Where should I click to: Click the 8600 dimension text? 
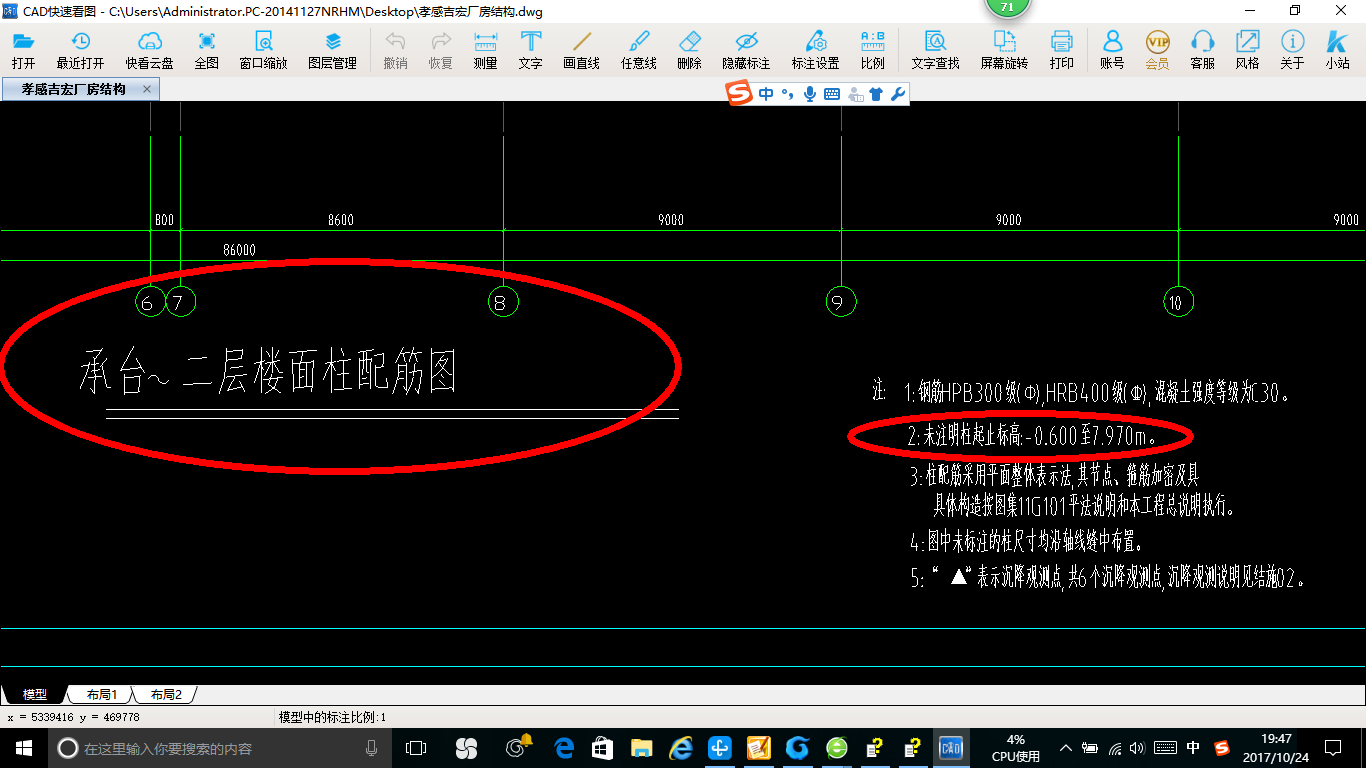340,220
